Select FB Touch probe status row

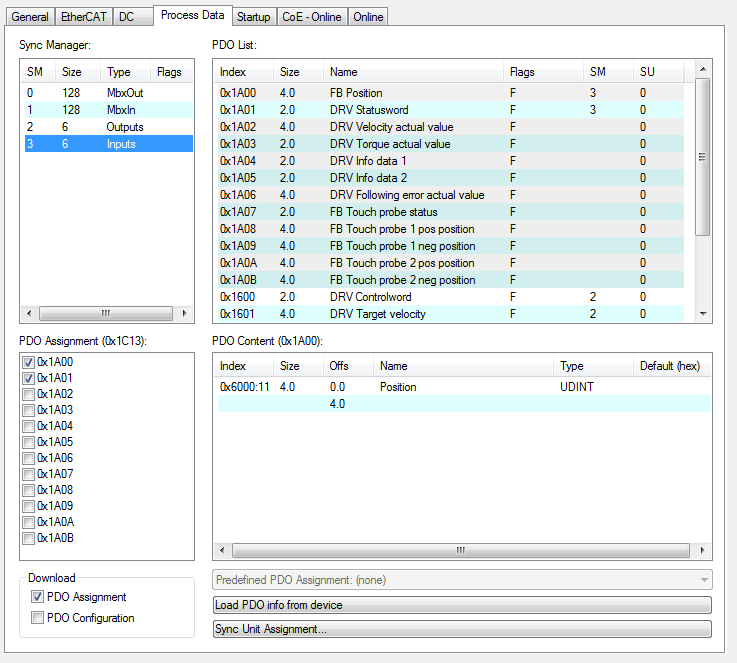(451, 212)
